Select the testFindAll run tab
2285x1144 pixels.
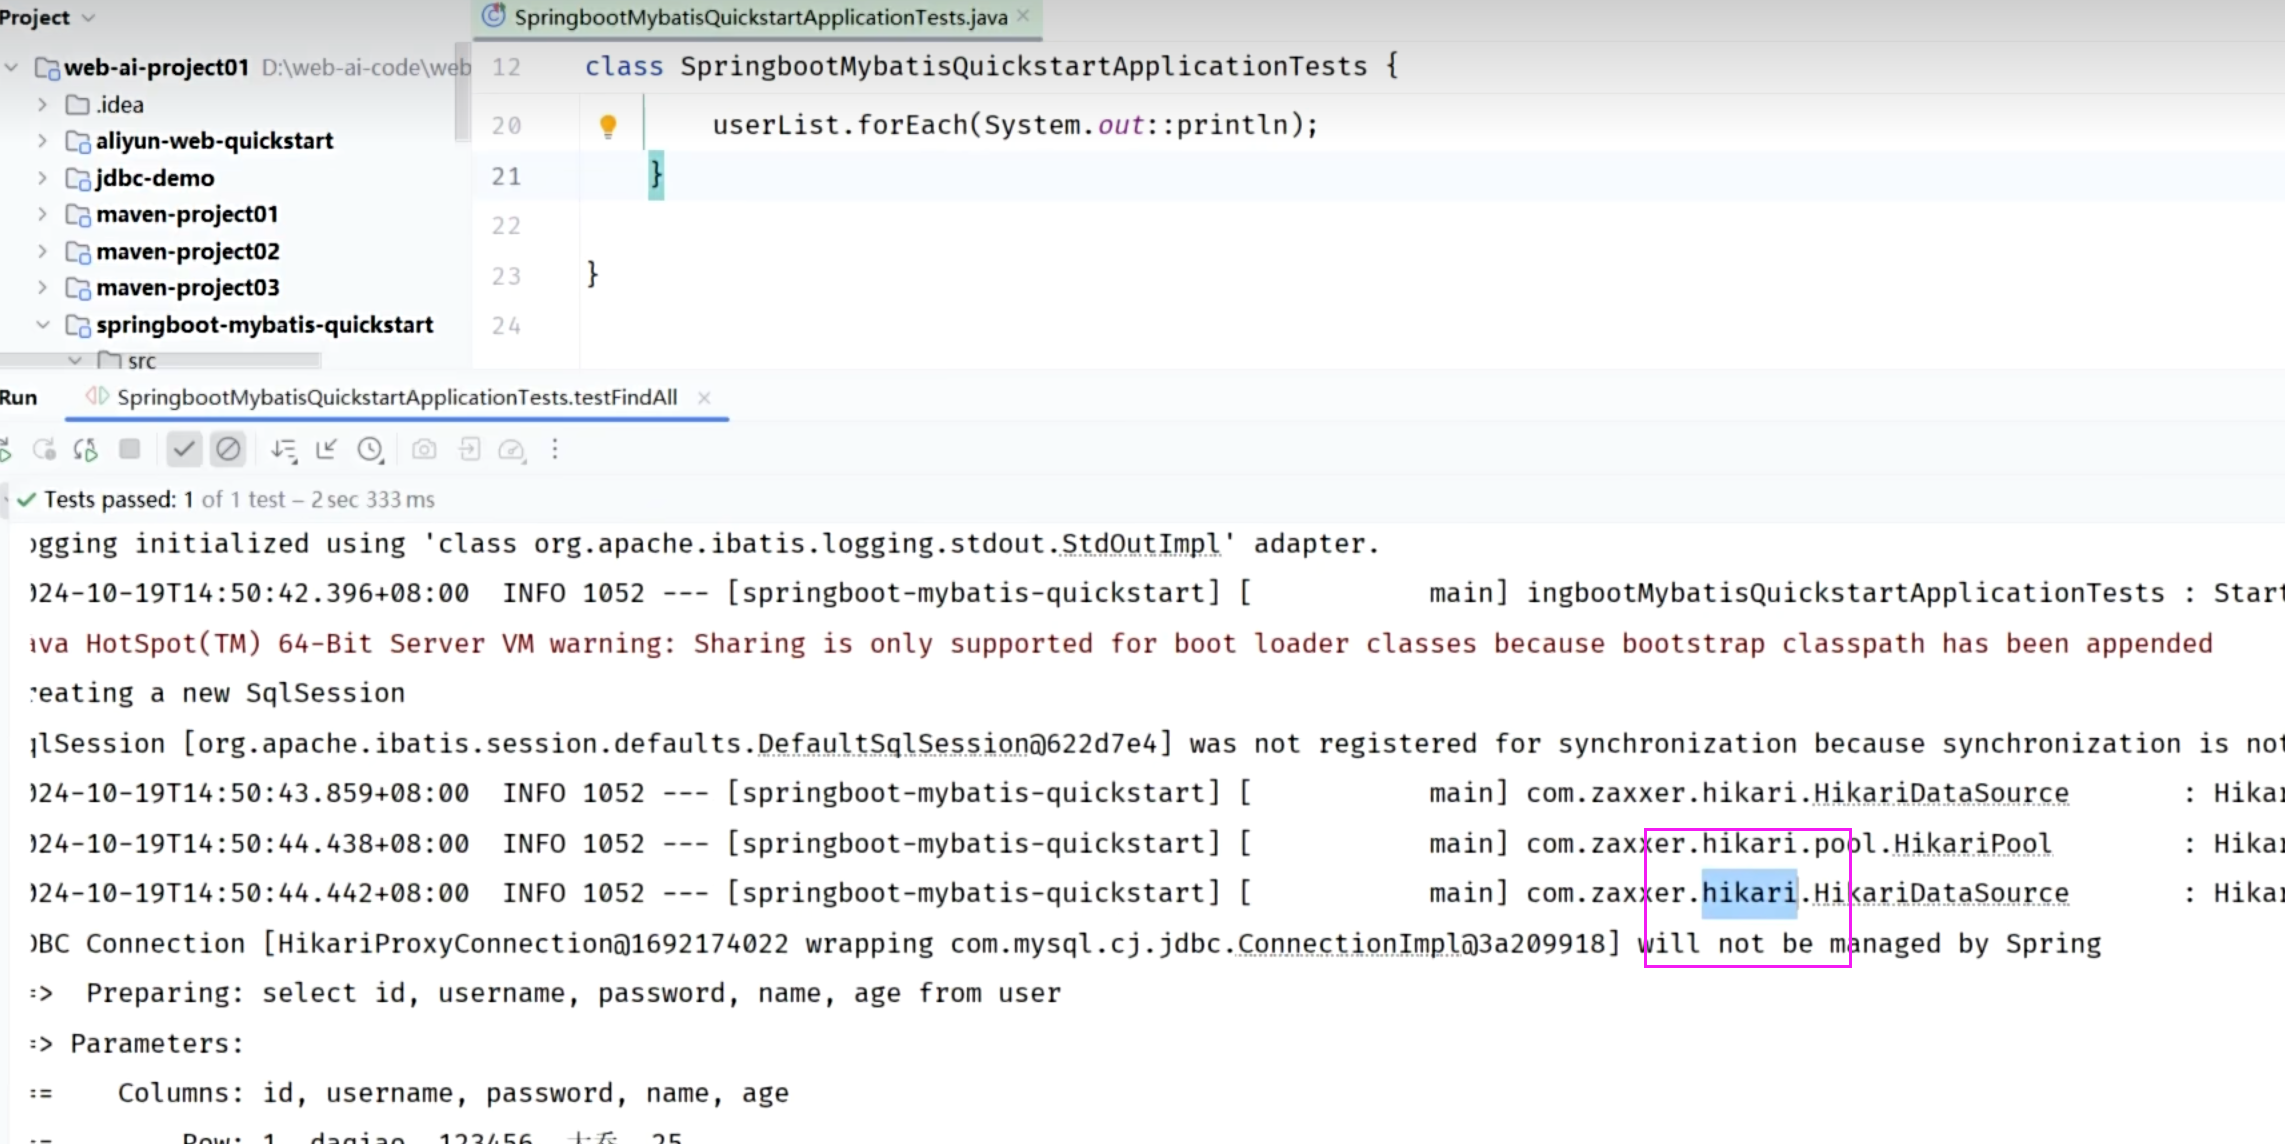click(397, 397)
